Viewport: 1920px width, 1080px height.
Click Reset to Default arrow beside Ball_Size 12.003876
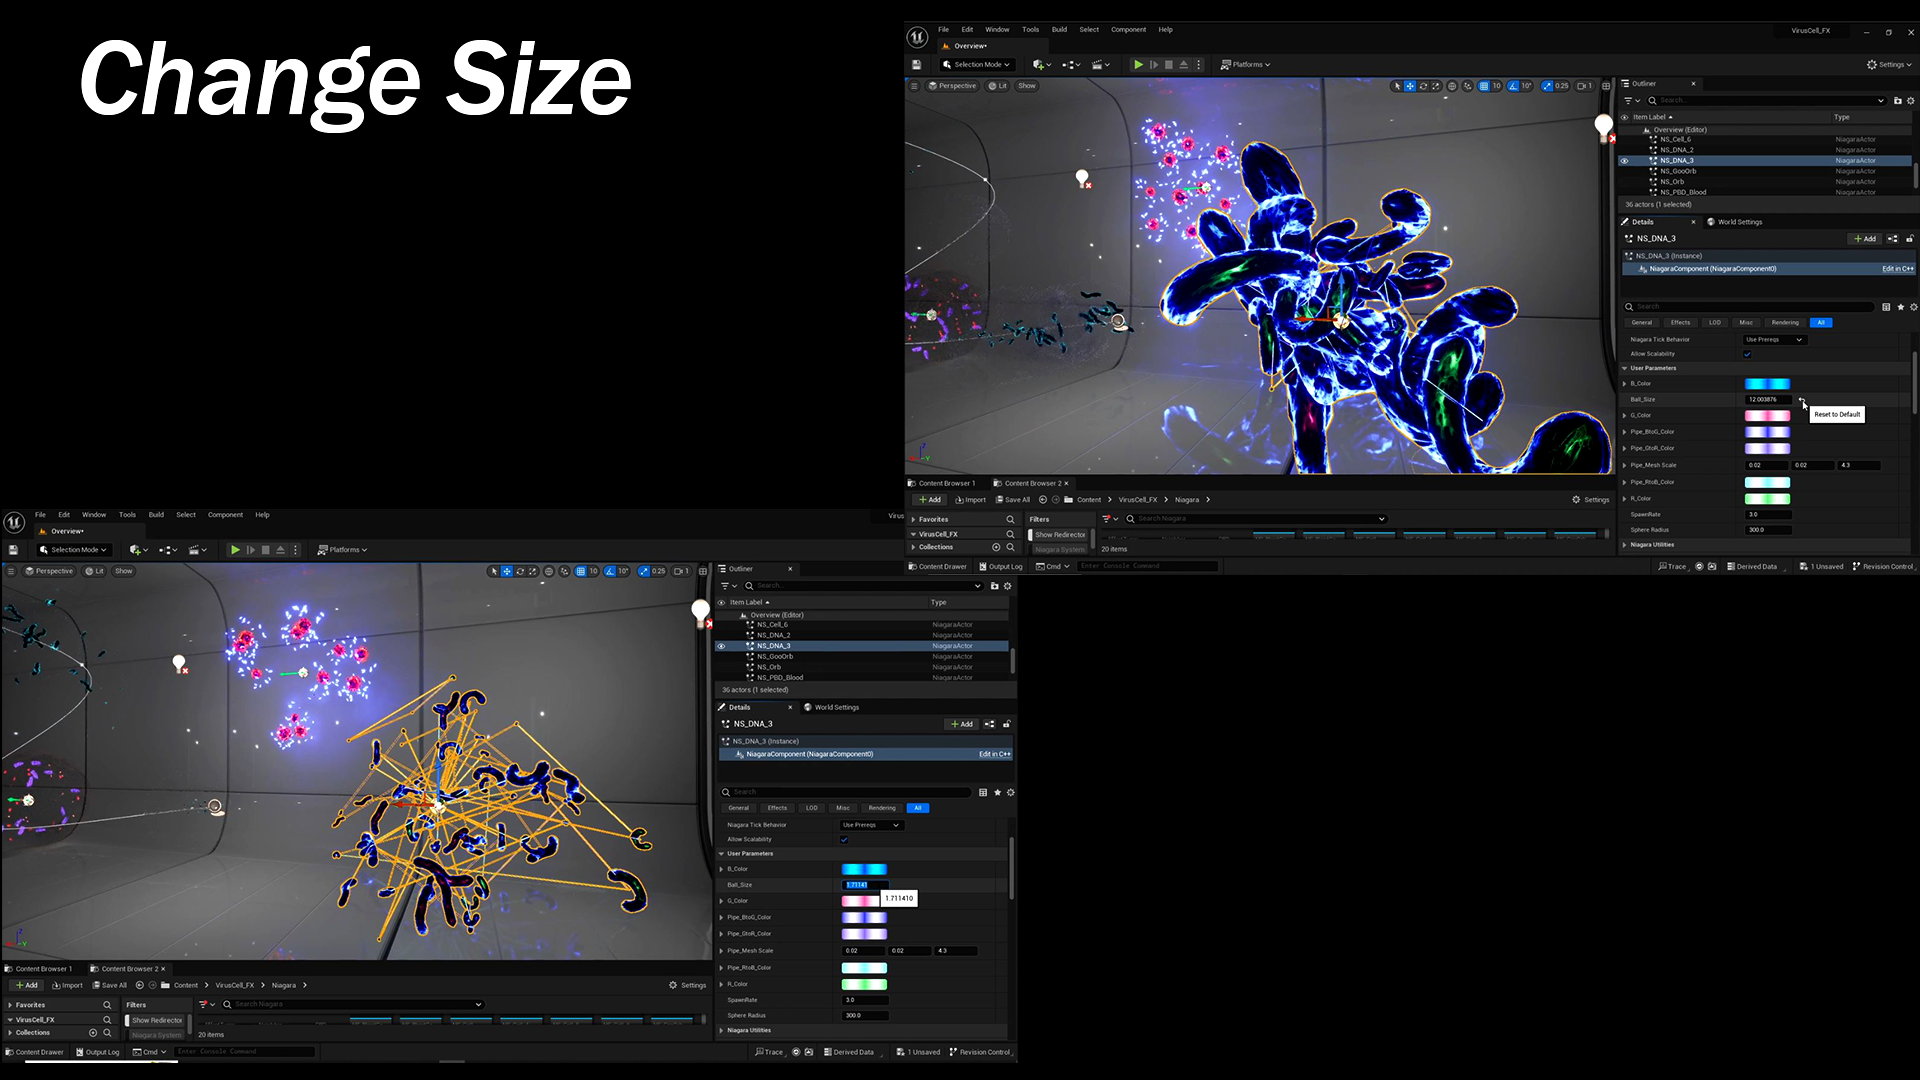tap(1802, 399)
